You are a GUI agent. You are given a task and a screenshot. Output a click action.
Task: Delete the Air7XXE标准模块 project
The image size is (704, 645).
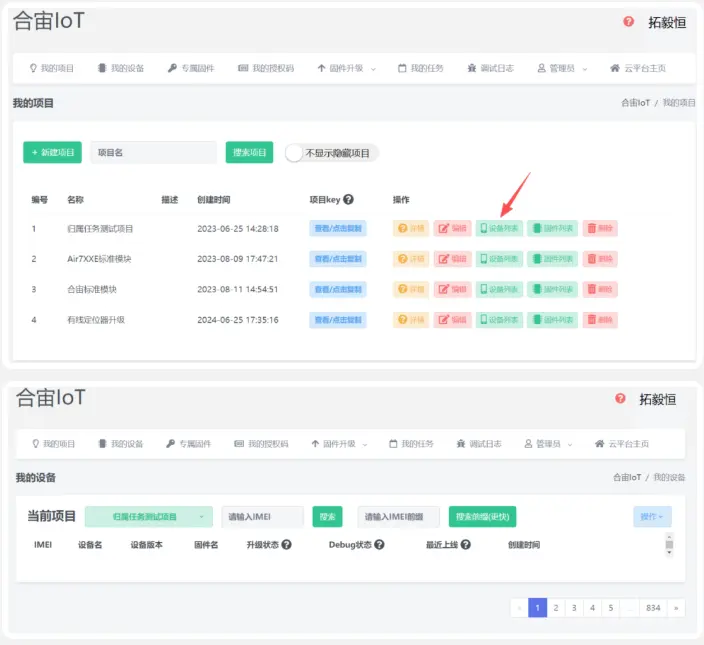click(600, 259)
